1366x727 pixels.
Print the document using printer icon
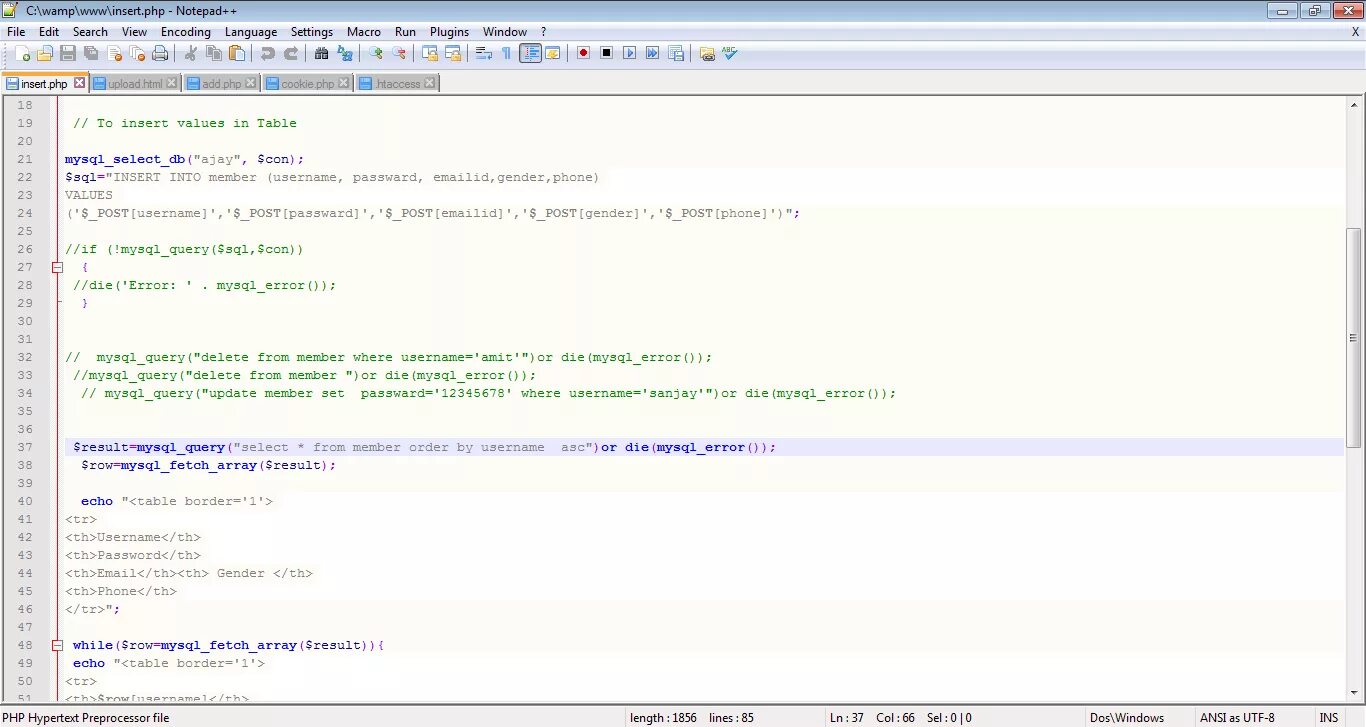tap(160, 54)
